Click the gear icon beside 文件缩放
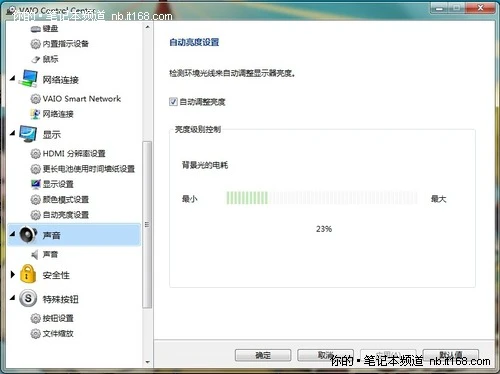The width and height of the screenshot is (500, 374). (36, 334)
